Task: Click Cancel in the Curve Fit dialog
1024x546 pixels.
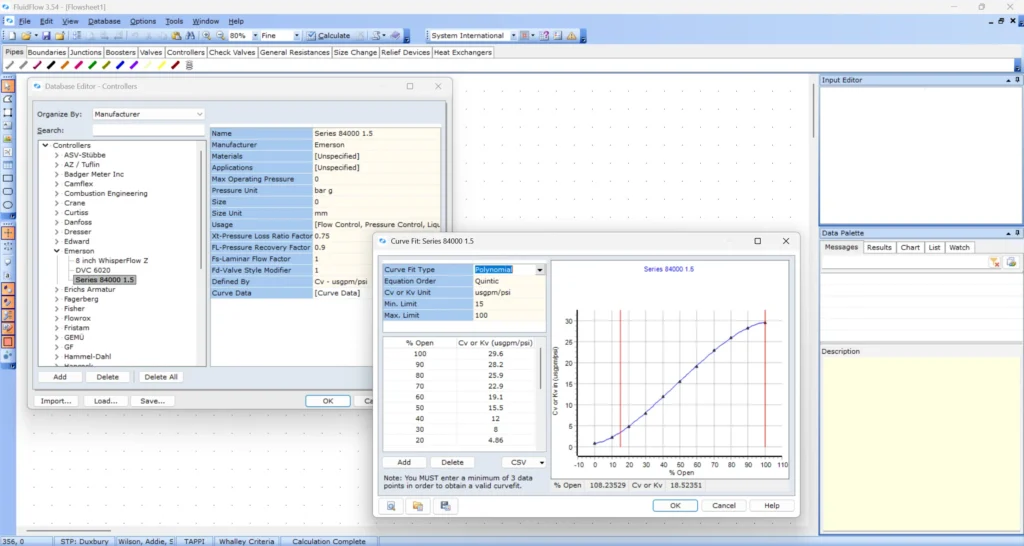Action: [x=724, y=506]
